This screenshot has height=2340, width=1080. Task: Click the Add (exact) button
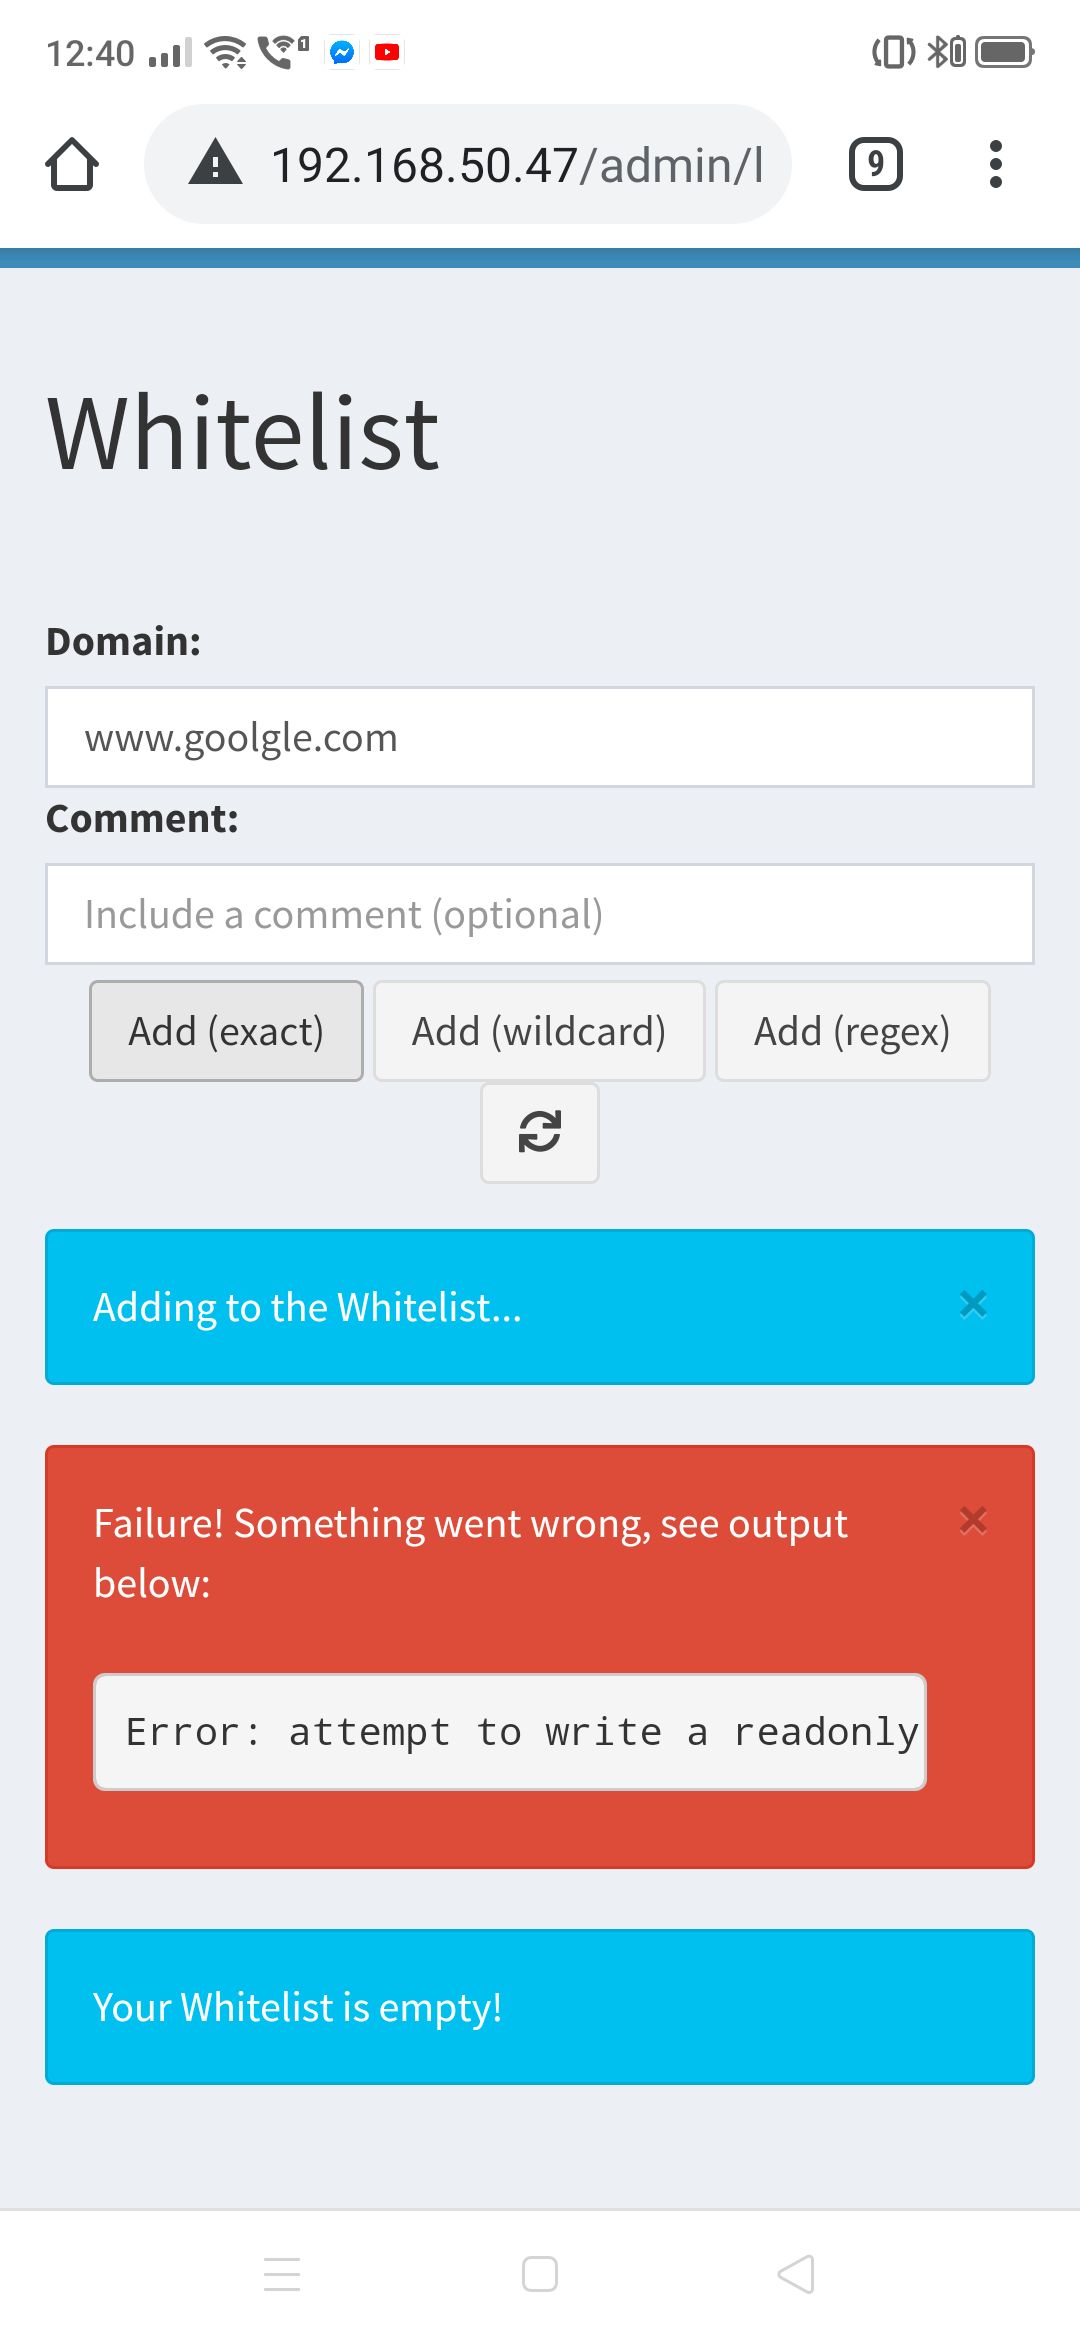[226, 1031]
